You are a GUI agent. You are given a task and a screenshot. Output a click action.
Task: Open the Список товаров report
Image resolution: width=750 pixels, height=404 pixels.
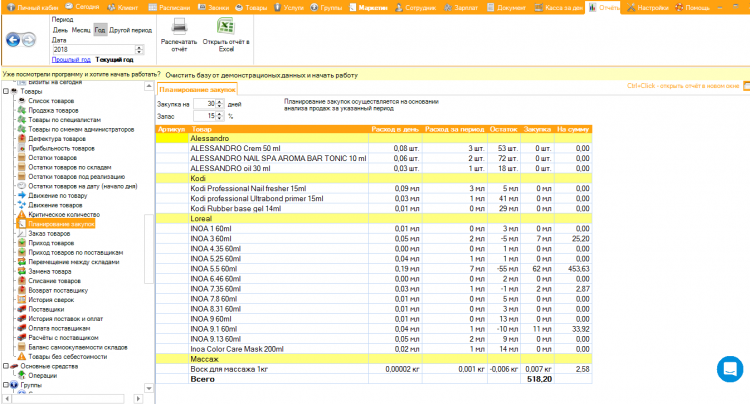[x=51, y=101]
